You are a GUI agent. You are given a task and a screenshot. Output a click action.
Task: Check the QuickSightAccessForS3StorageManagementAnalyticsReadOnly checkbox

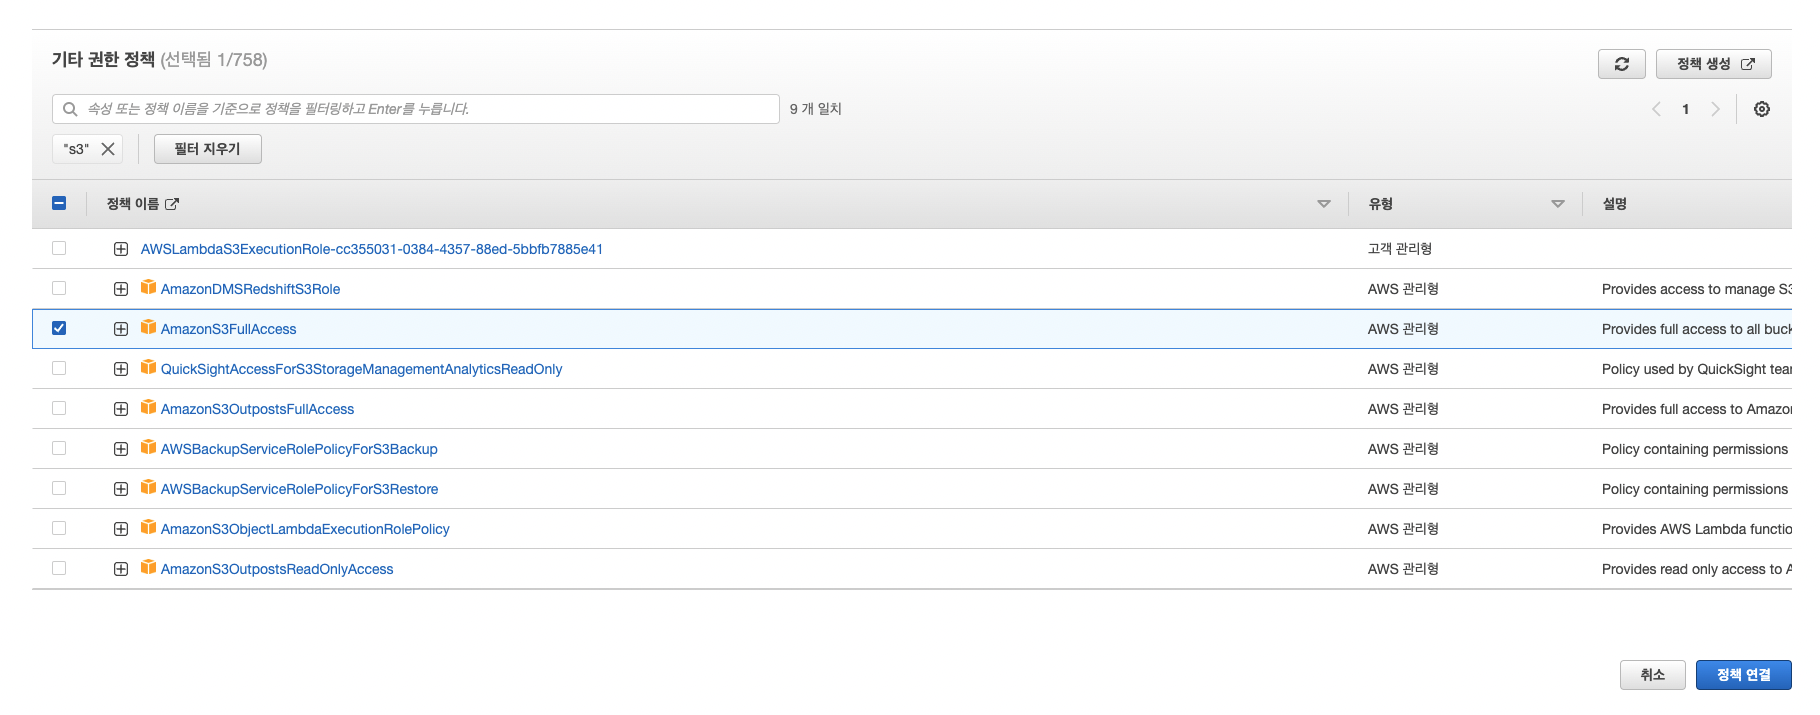coord(59,368)
